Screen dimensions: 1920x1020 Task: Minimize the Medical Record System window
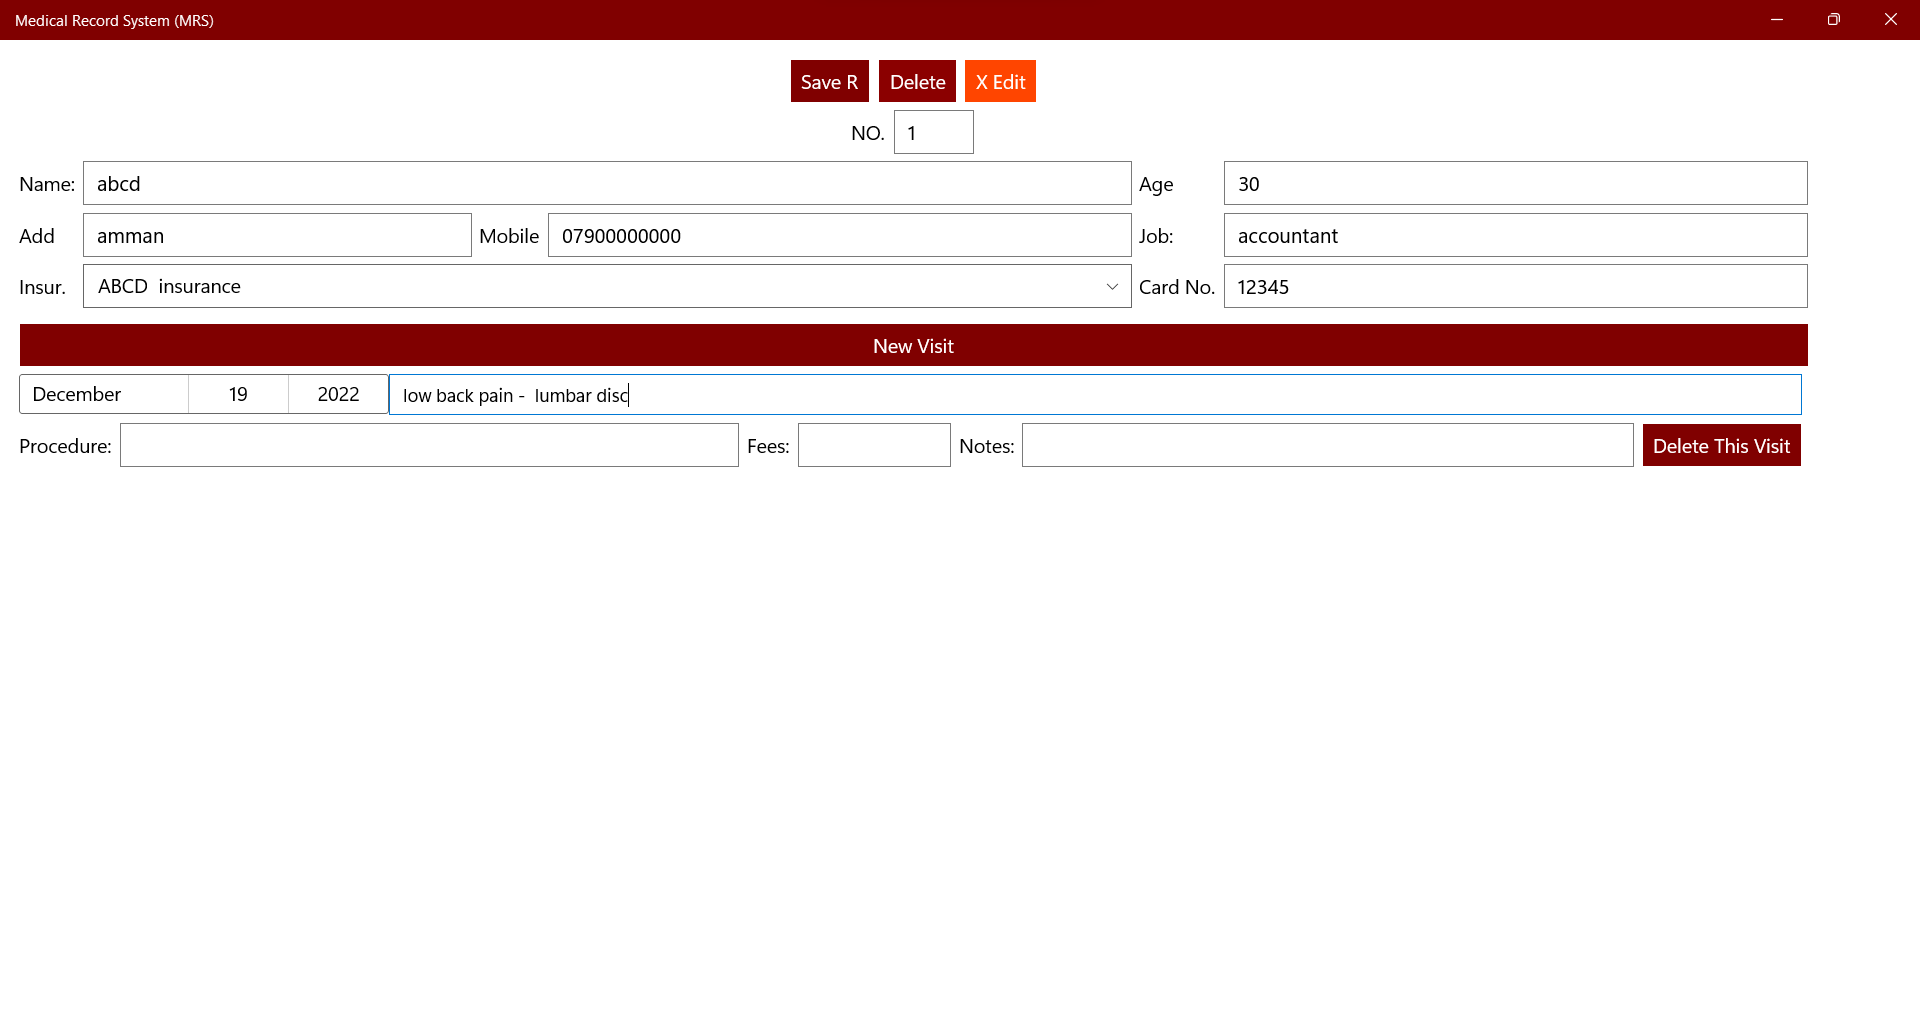tap(1777, 20)
